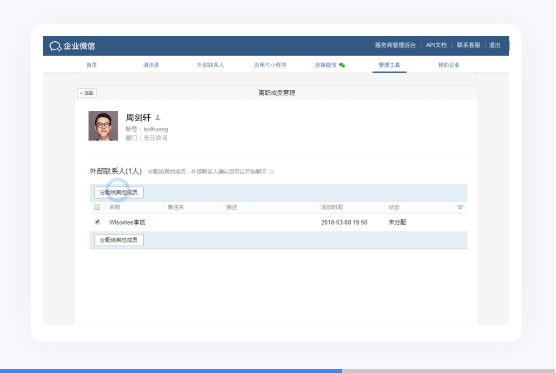Click the 名称 column header

point(115,207)
